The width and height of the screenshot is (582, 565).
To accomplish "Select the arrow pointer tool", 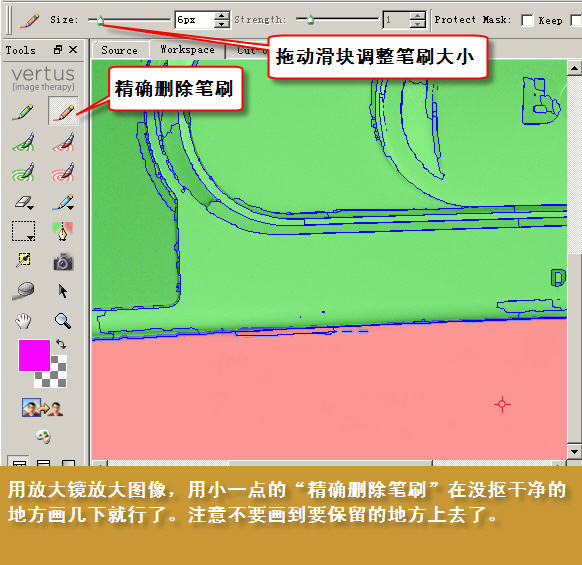I will [63, 291].
